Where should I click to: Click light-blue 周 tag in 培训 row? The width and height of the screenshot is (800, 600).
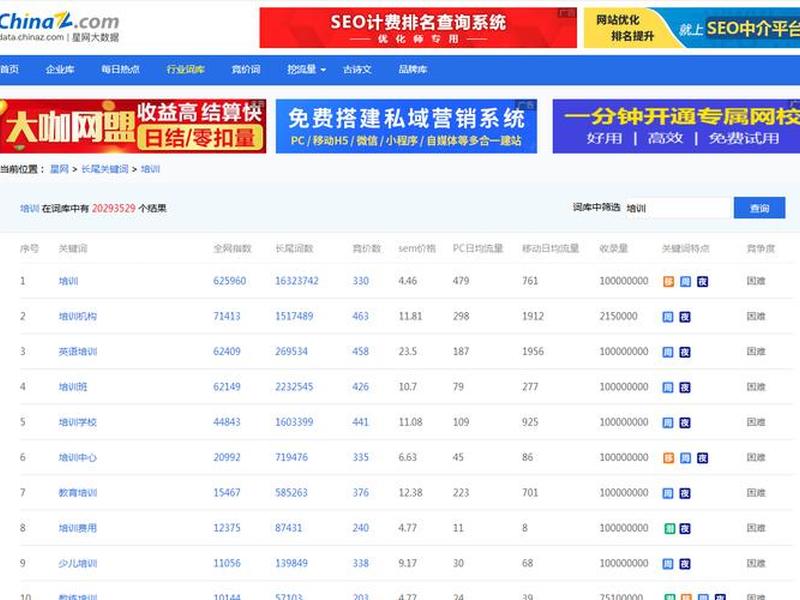click(685, 282)
